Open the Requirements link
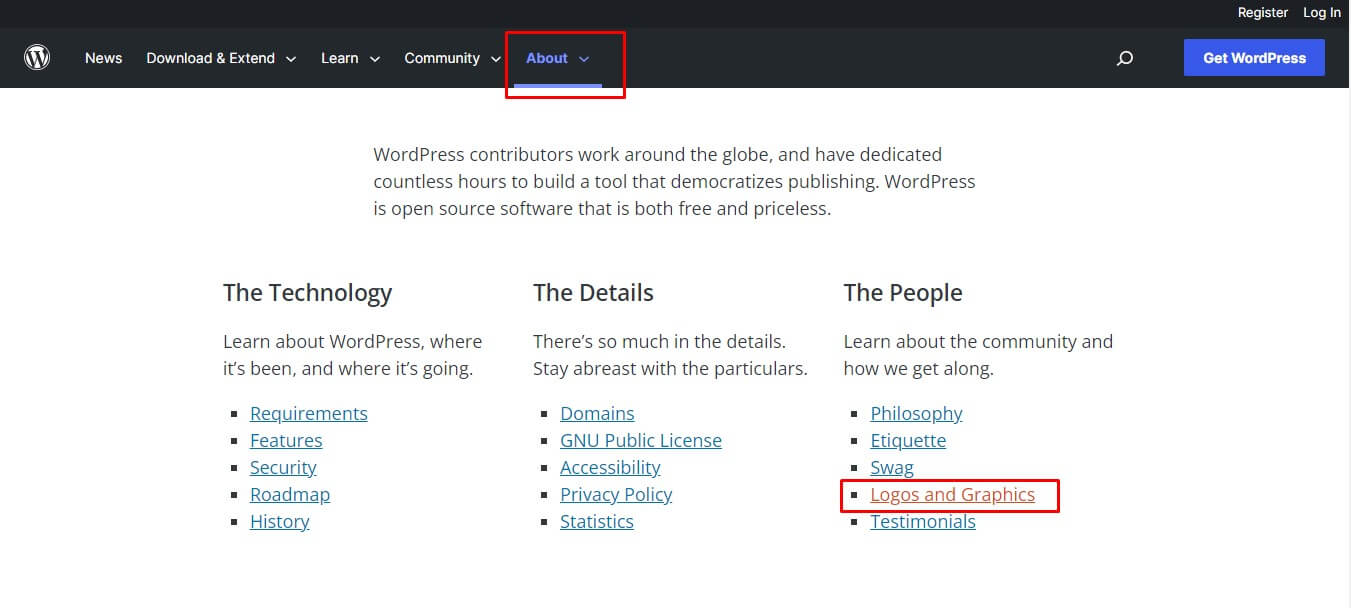1351x608 pixels. 309,413
